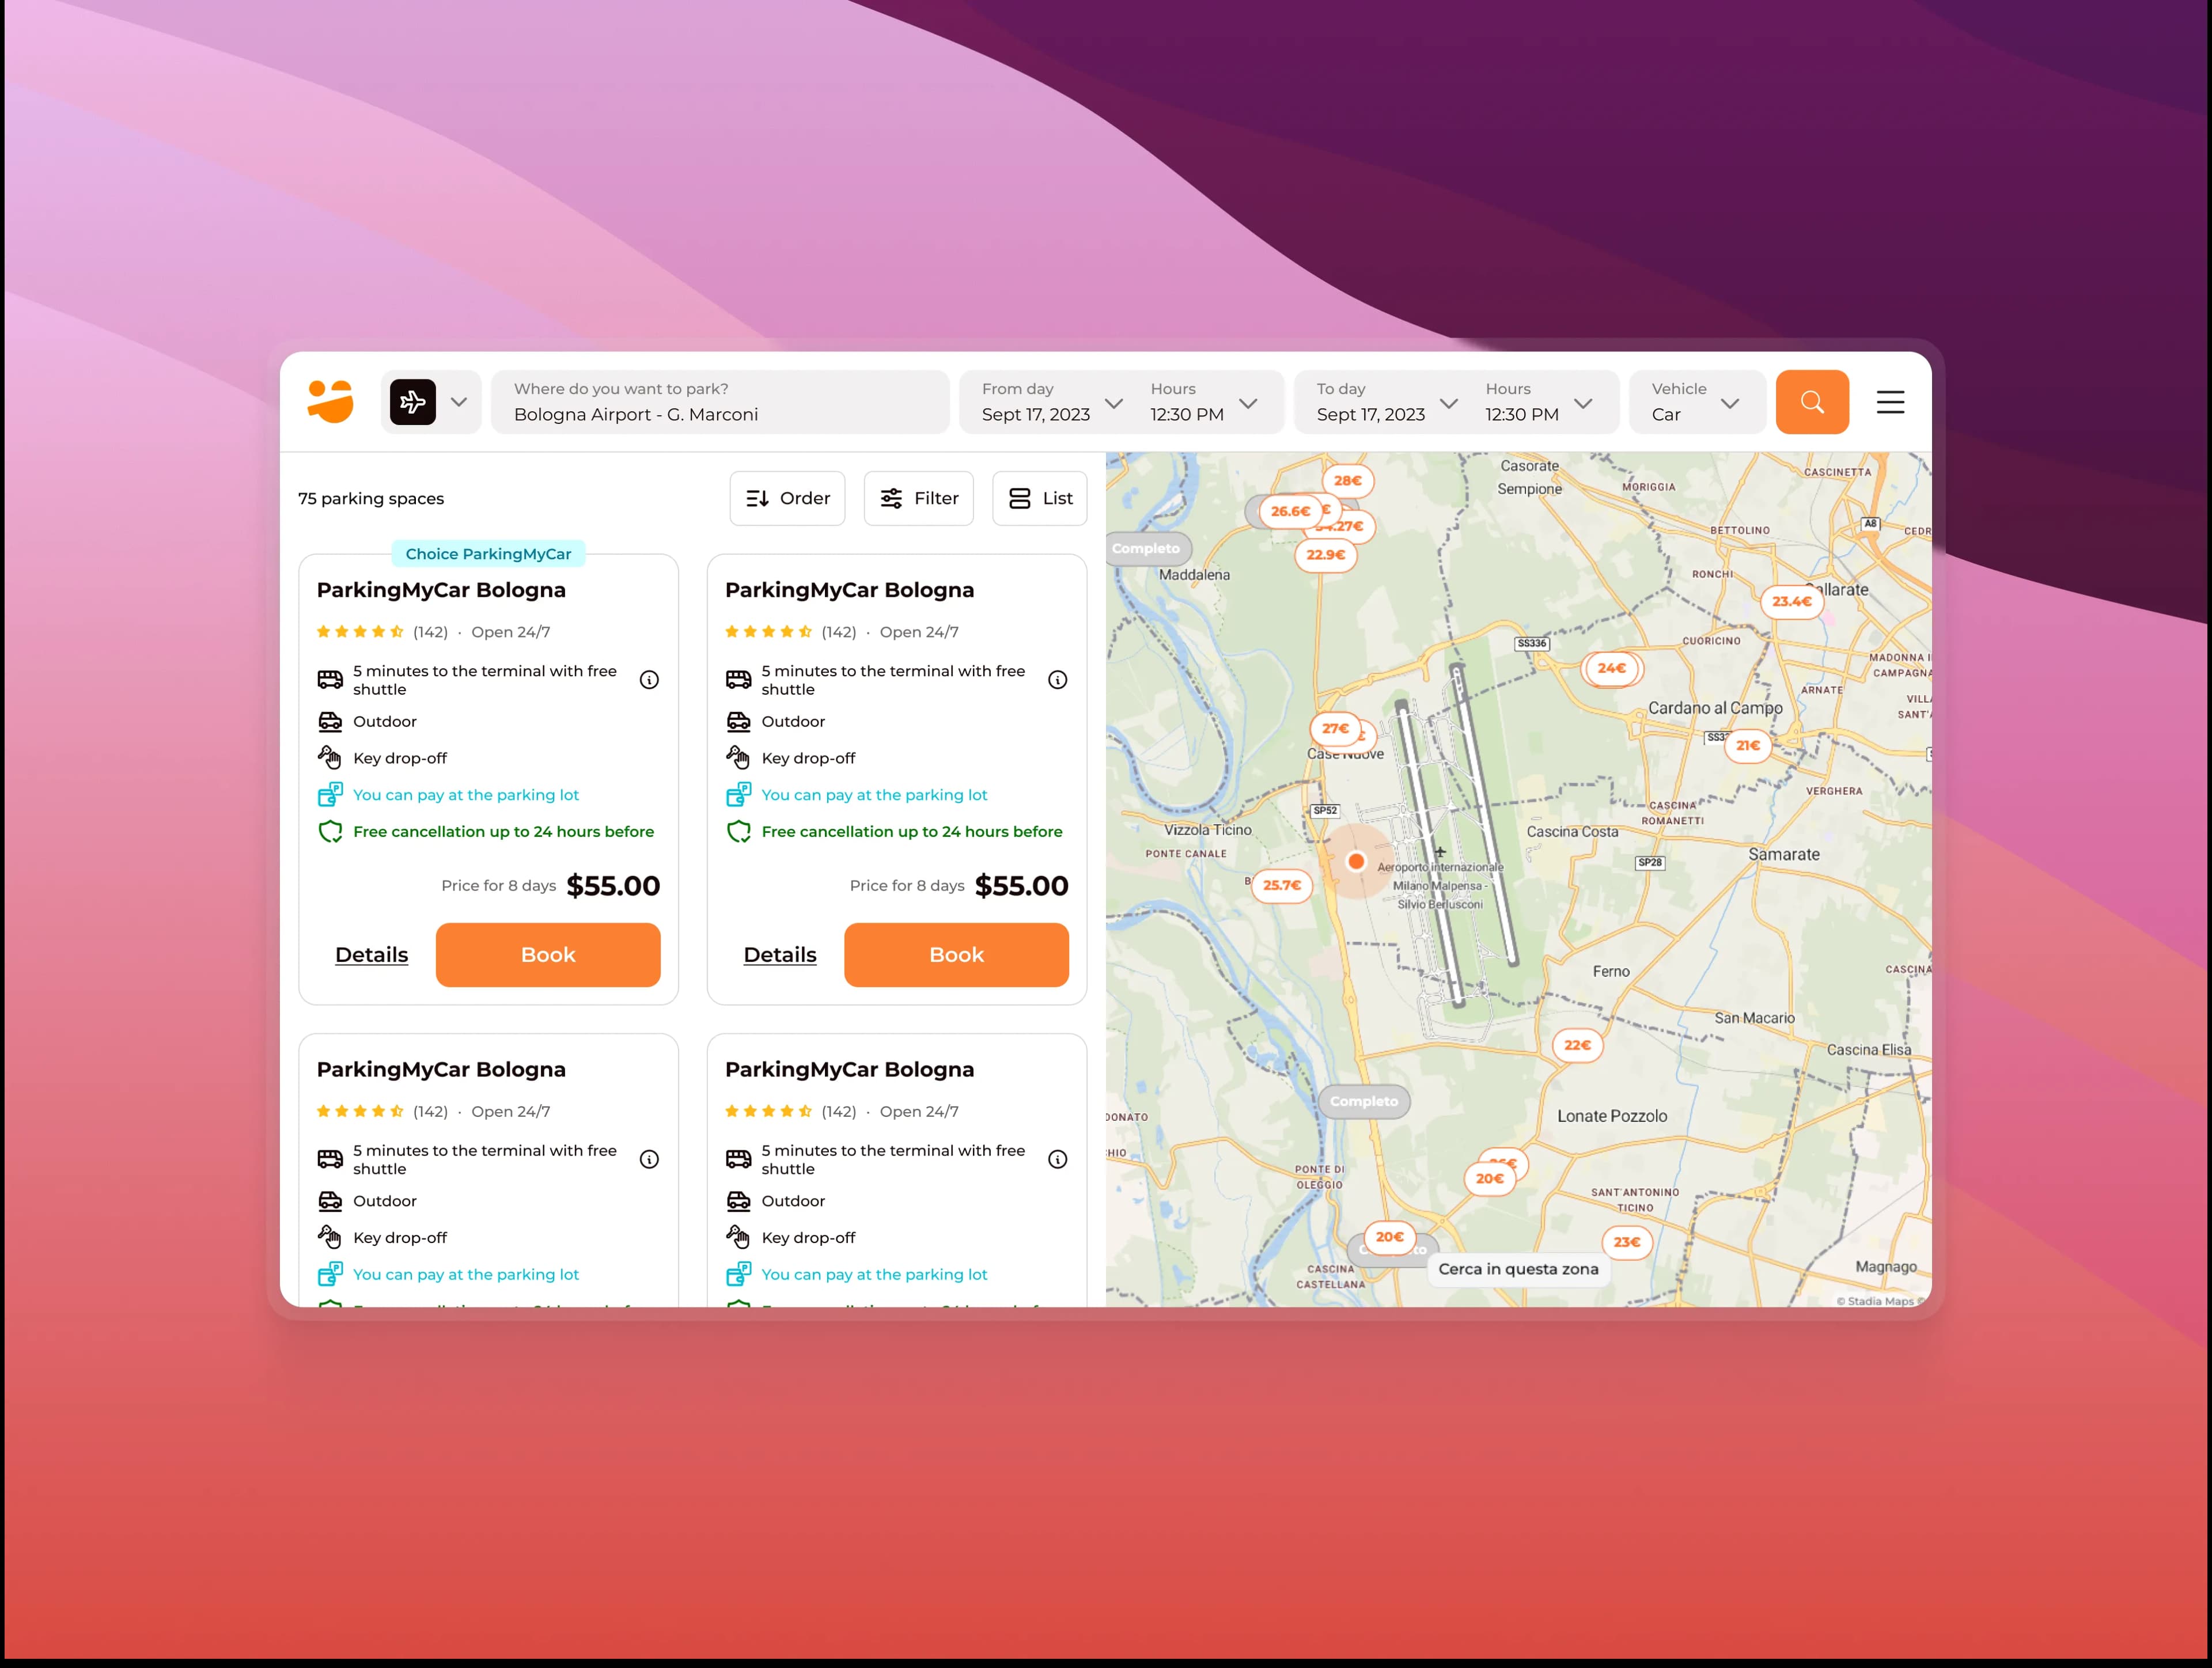Click the ParkingMyCar logo

pos(331,402)
